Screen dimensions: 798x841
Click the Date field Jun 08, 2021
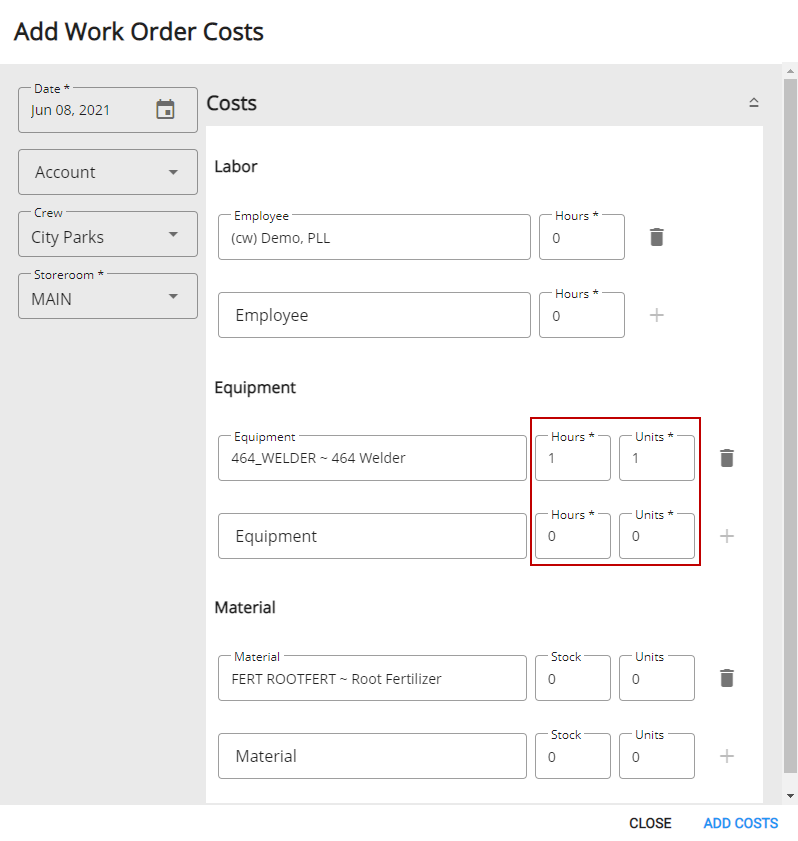pos(108,110)
